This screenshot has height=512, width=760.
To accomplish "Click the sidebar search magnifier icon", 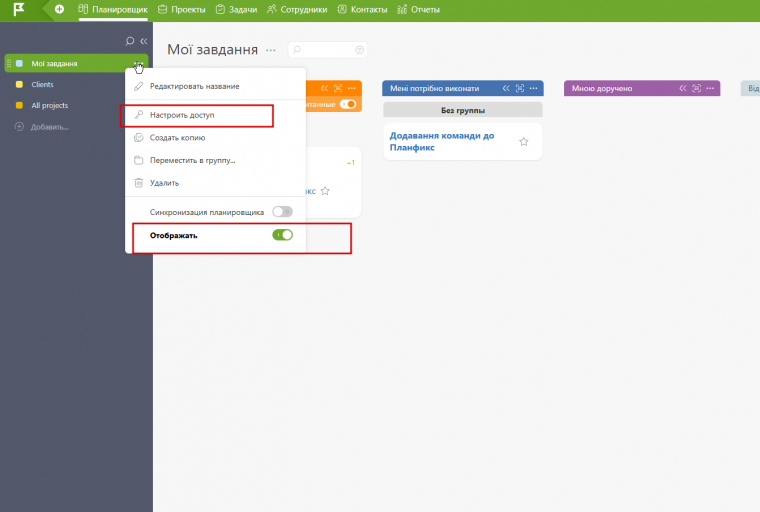I will [129, 41].
